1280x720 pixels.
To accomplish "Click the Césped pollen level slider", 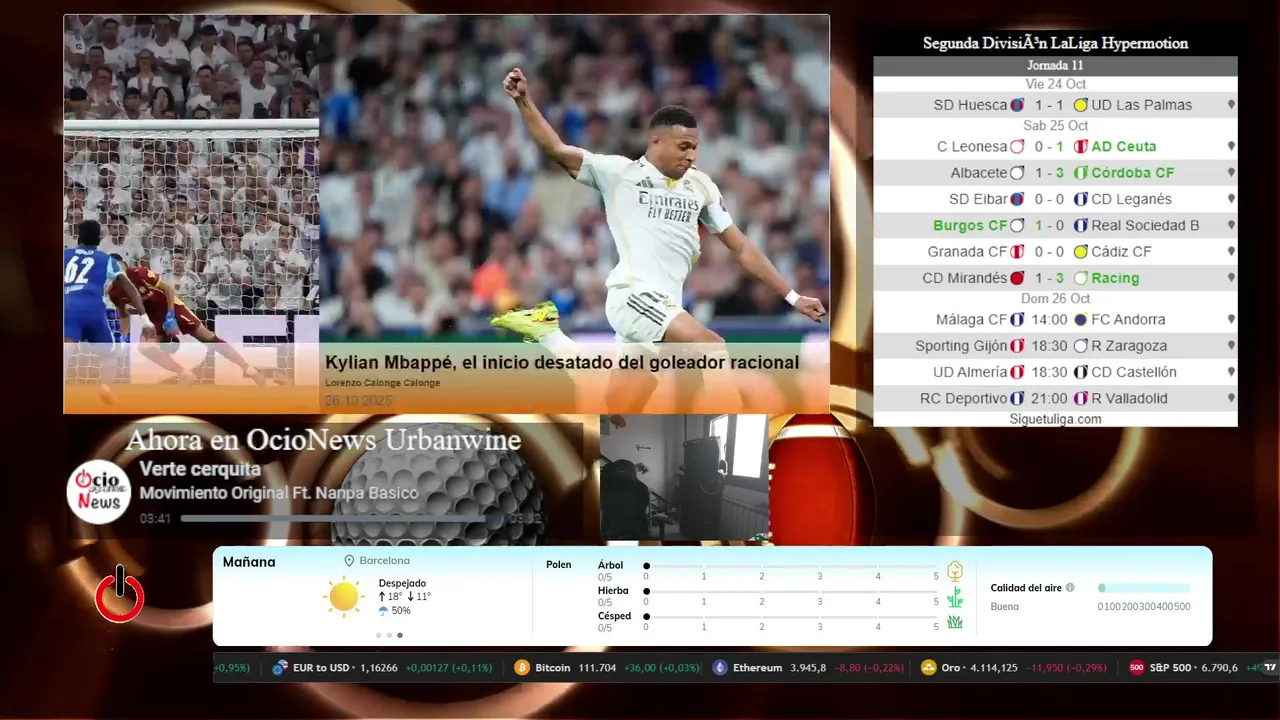I will pyautogui.click(x=791, y=616).
